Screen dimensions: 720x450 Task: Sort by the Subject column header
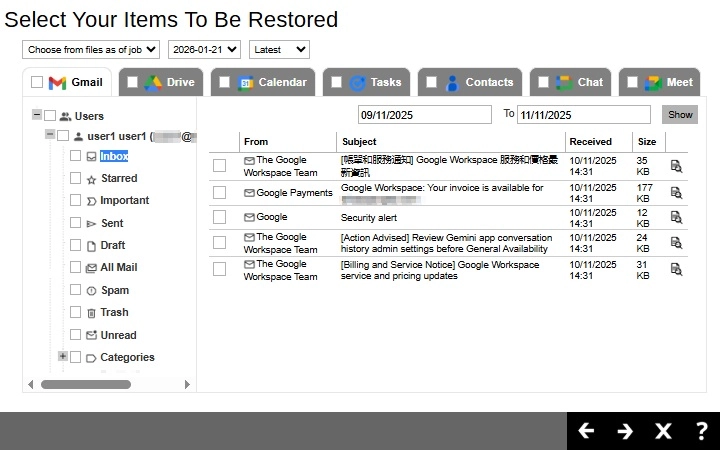359,142
